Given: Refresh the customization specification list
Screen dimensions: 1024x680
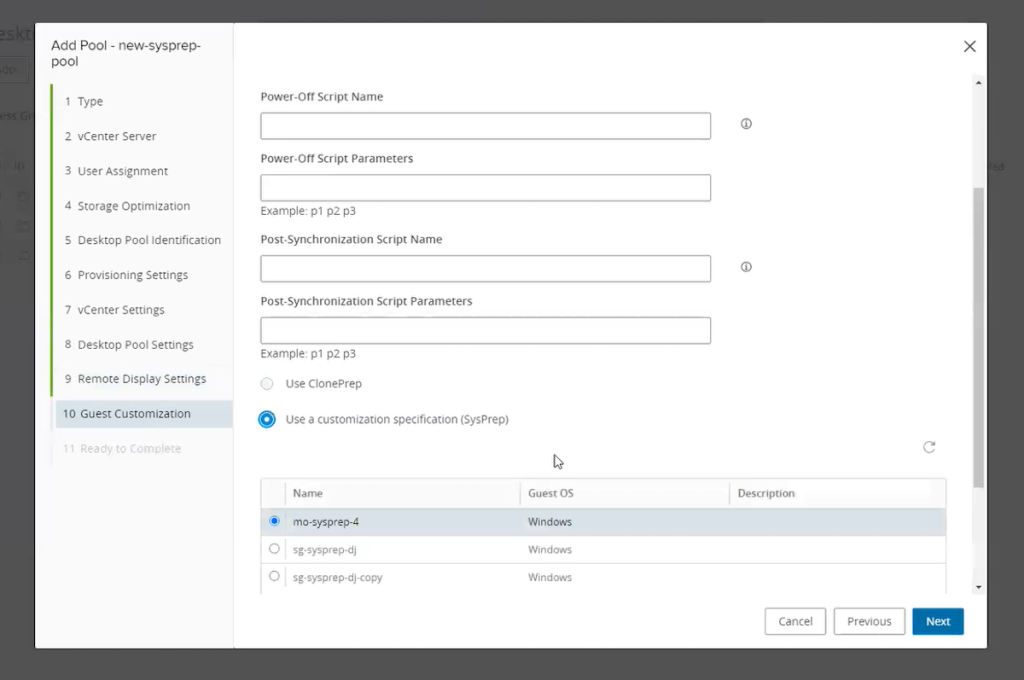Looking at the screenshot, I should (929, 447).
